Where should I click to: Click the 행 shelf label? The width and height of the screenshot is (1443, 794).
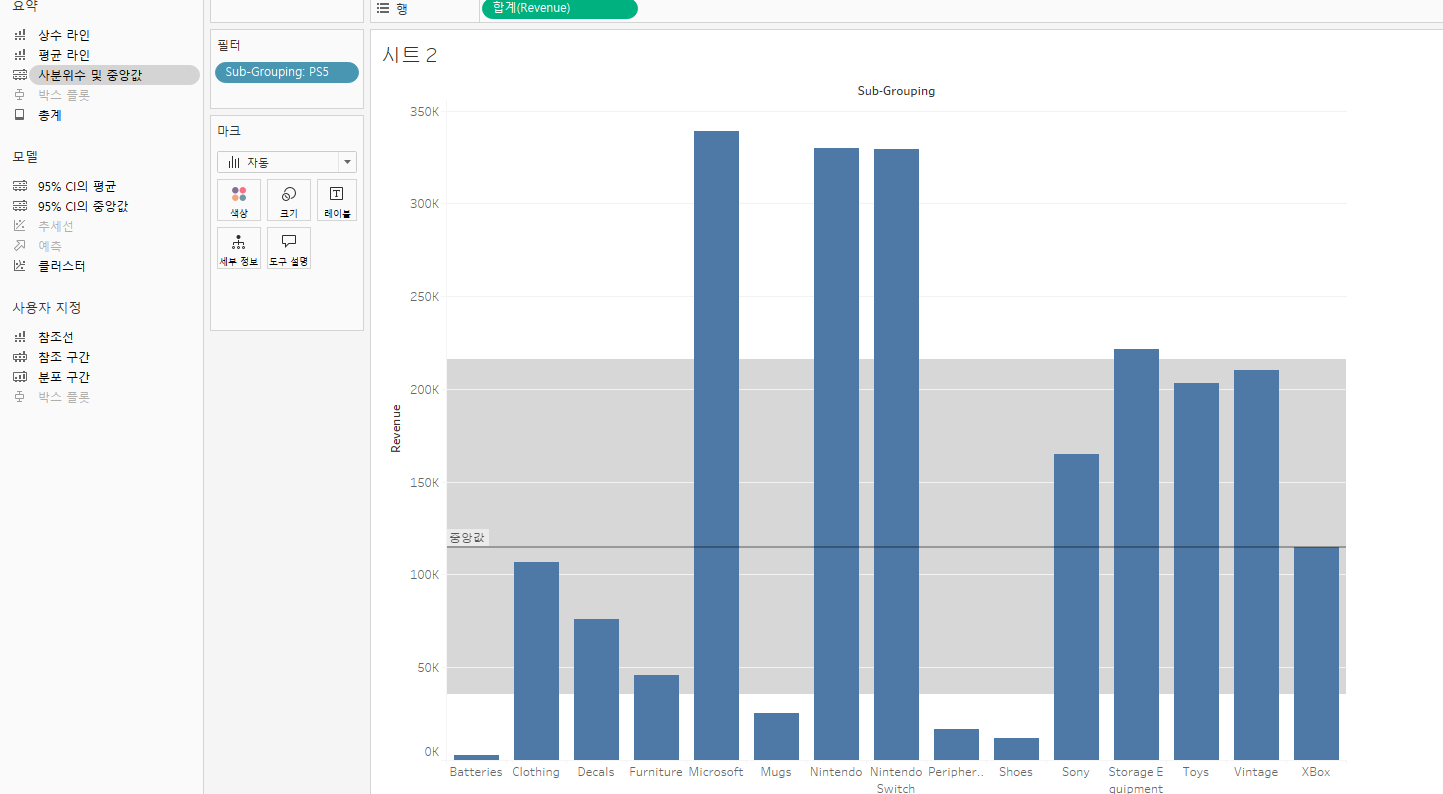pyautogui.click(x=402, y=8)
